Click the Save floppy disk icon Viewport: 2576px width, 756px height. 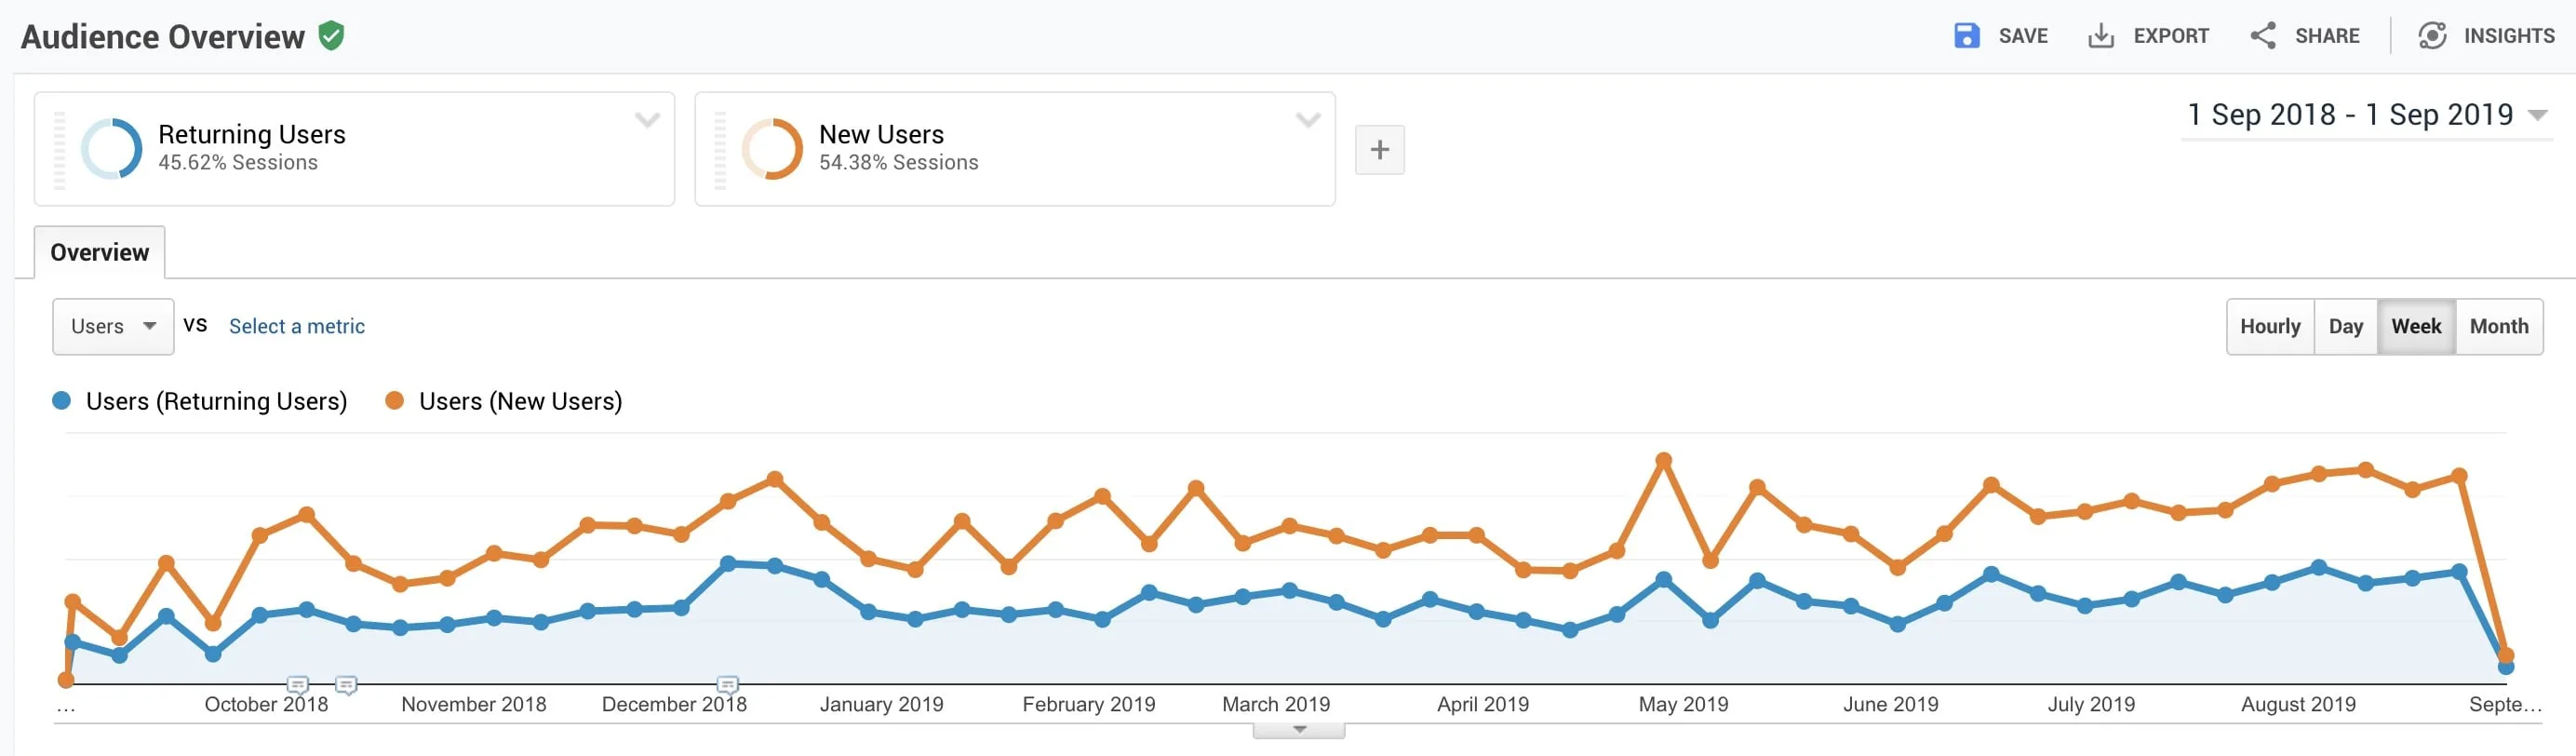coord(1966,36)
